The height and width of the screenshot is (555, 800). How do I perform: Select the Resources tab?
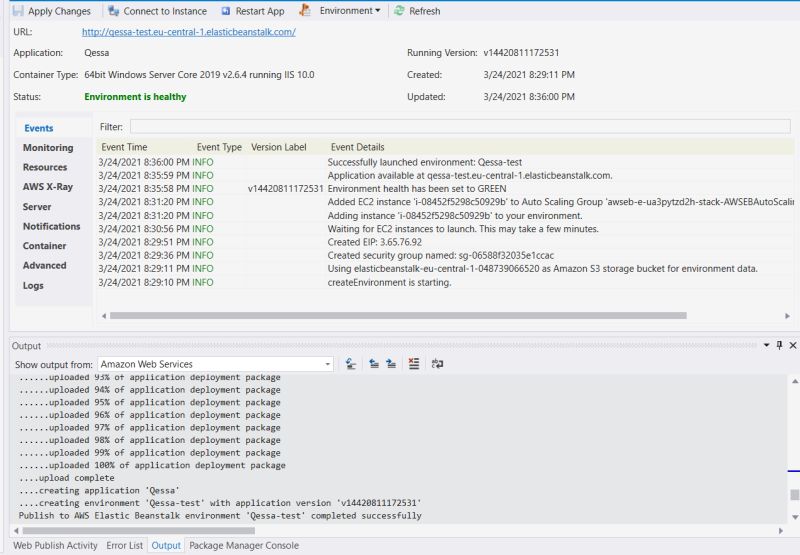(45, 167)
